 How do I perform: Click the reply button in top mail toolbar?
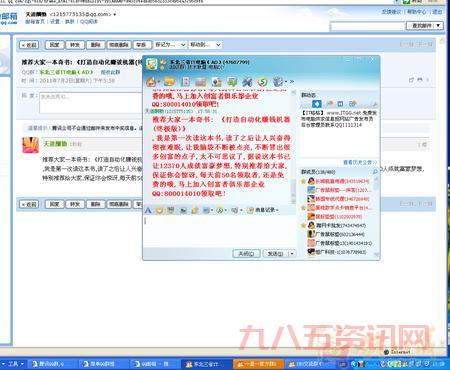click(54, 45)
